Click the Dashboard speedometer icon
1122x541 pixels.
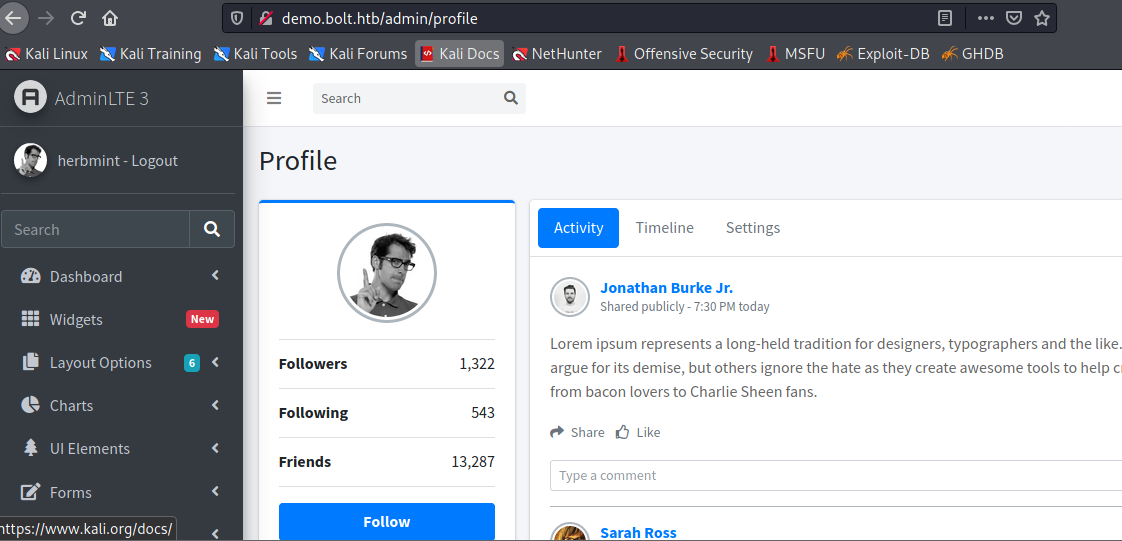[x=31, y=276]
